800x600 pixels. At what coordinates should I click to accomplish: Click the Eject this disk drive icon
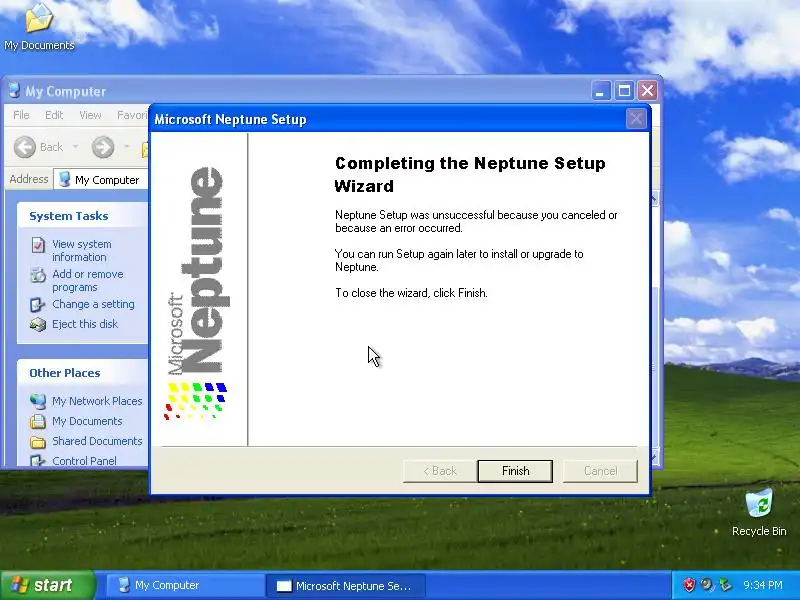38,324
